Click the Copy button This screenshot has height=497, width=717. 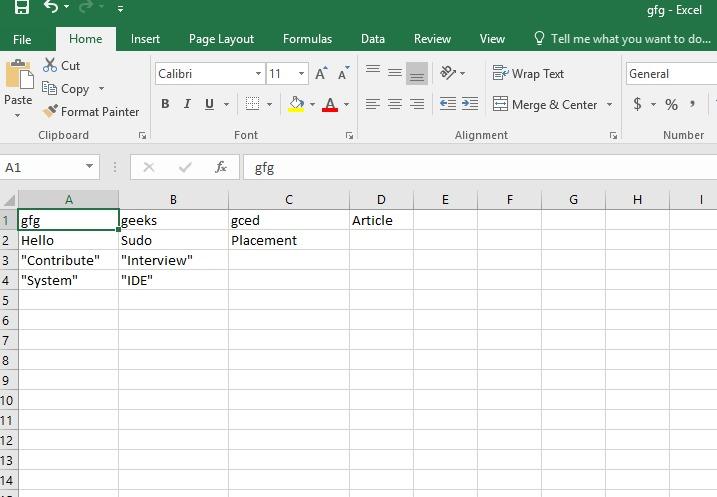click(65, 88)
